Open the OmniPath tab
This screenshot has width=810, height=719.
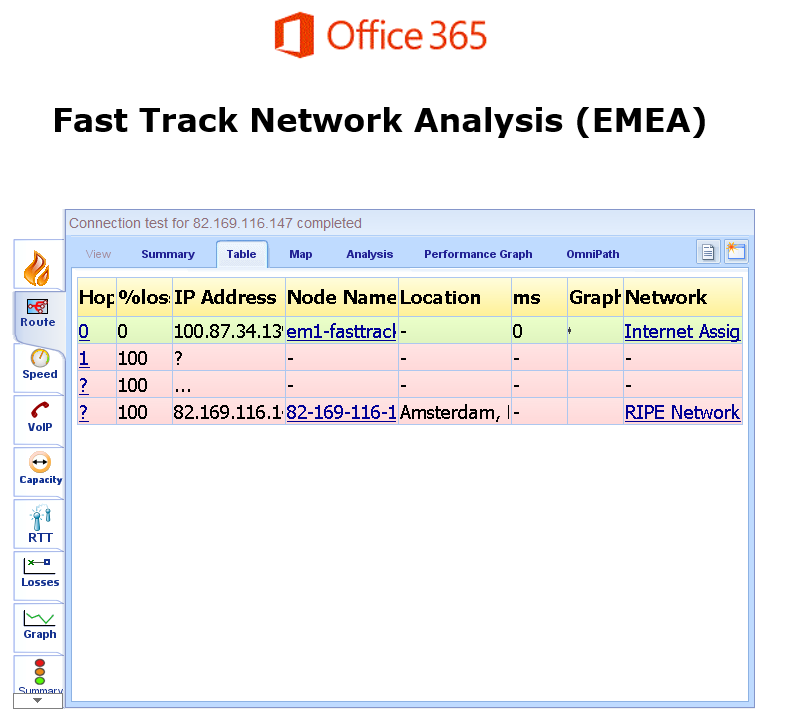592,254
